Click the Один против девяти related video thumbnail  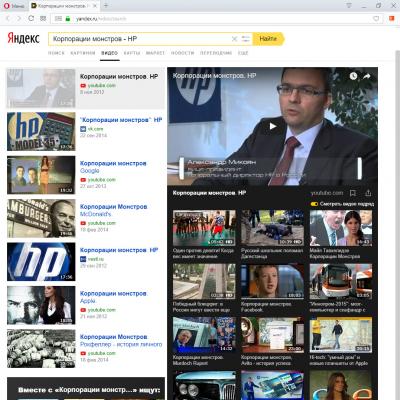(x=204, y=228)
